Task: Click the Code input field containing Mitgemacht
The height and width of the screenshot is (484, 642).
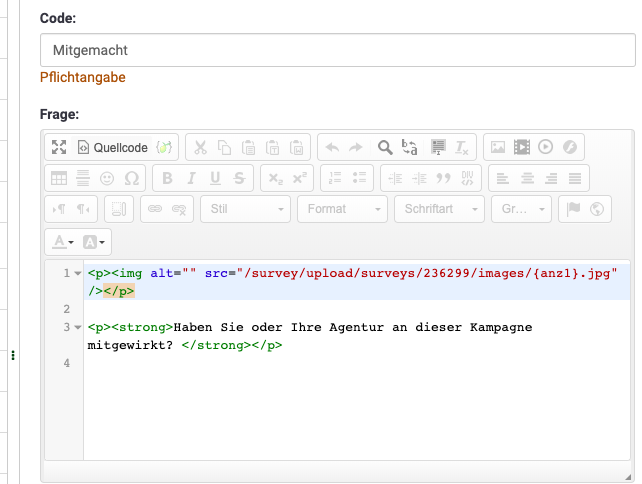Action: pos(337,49)
